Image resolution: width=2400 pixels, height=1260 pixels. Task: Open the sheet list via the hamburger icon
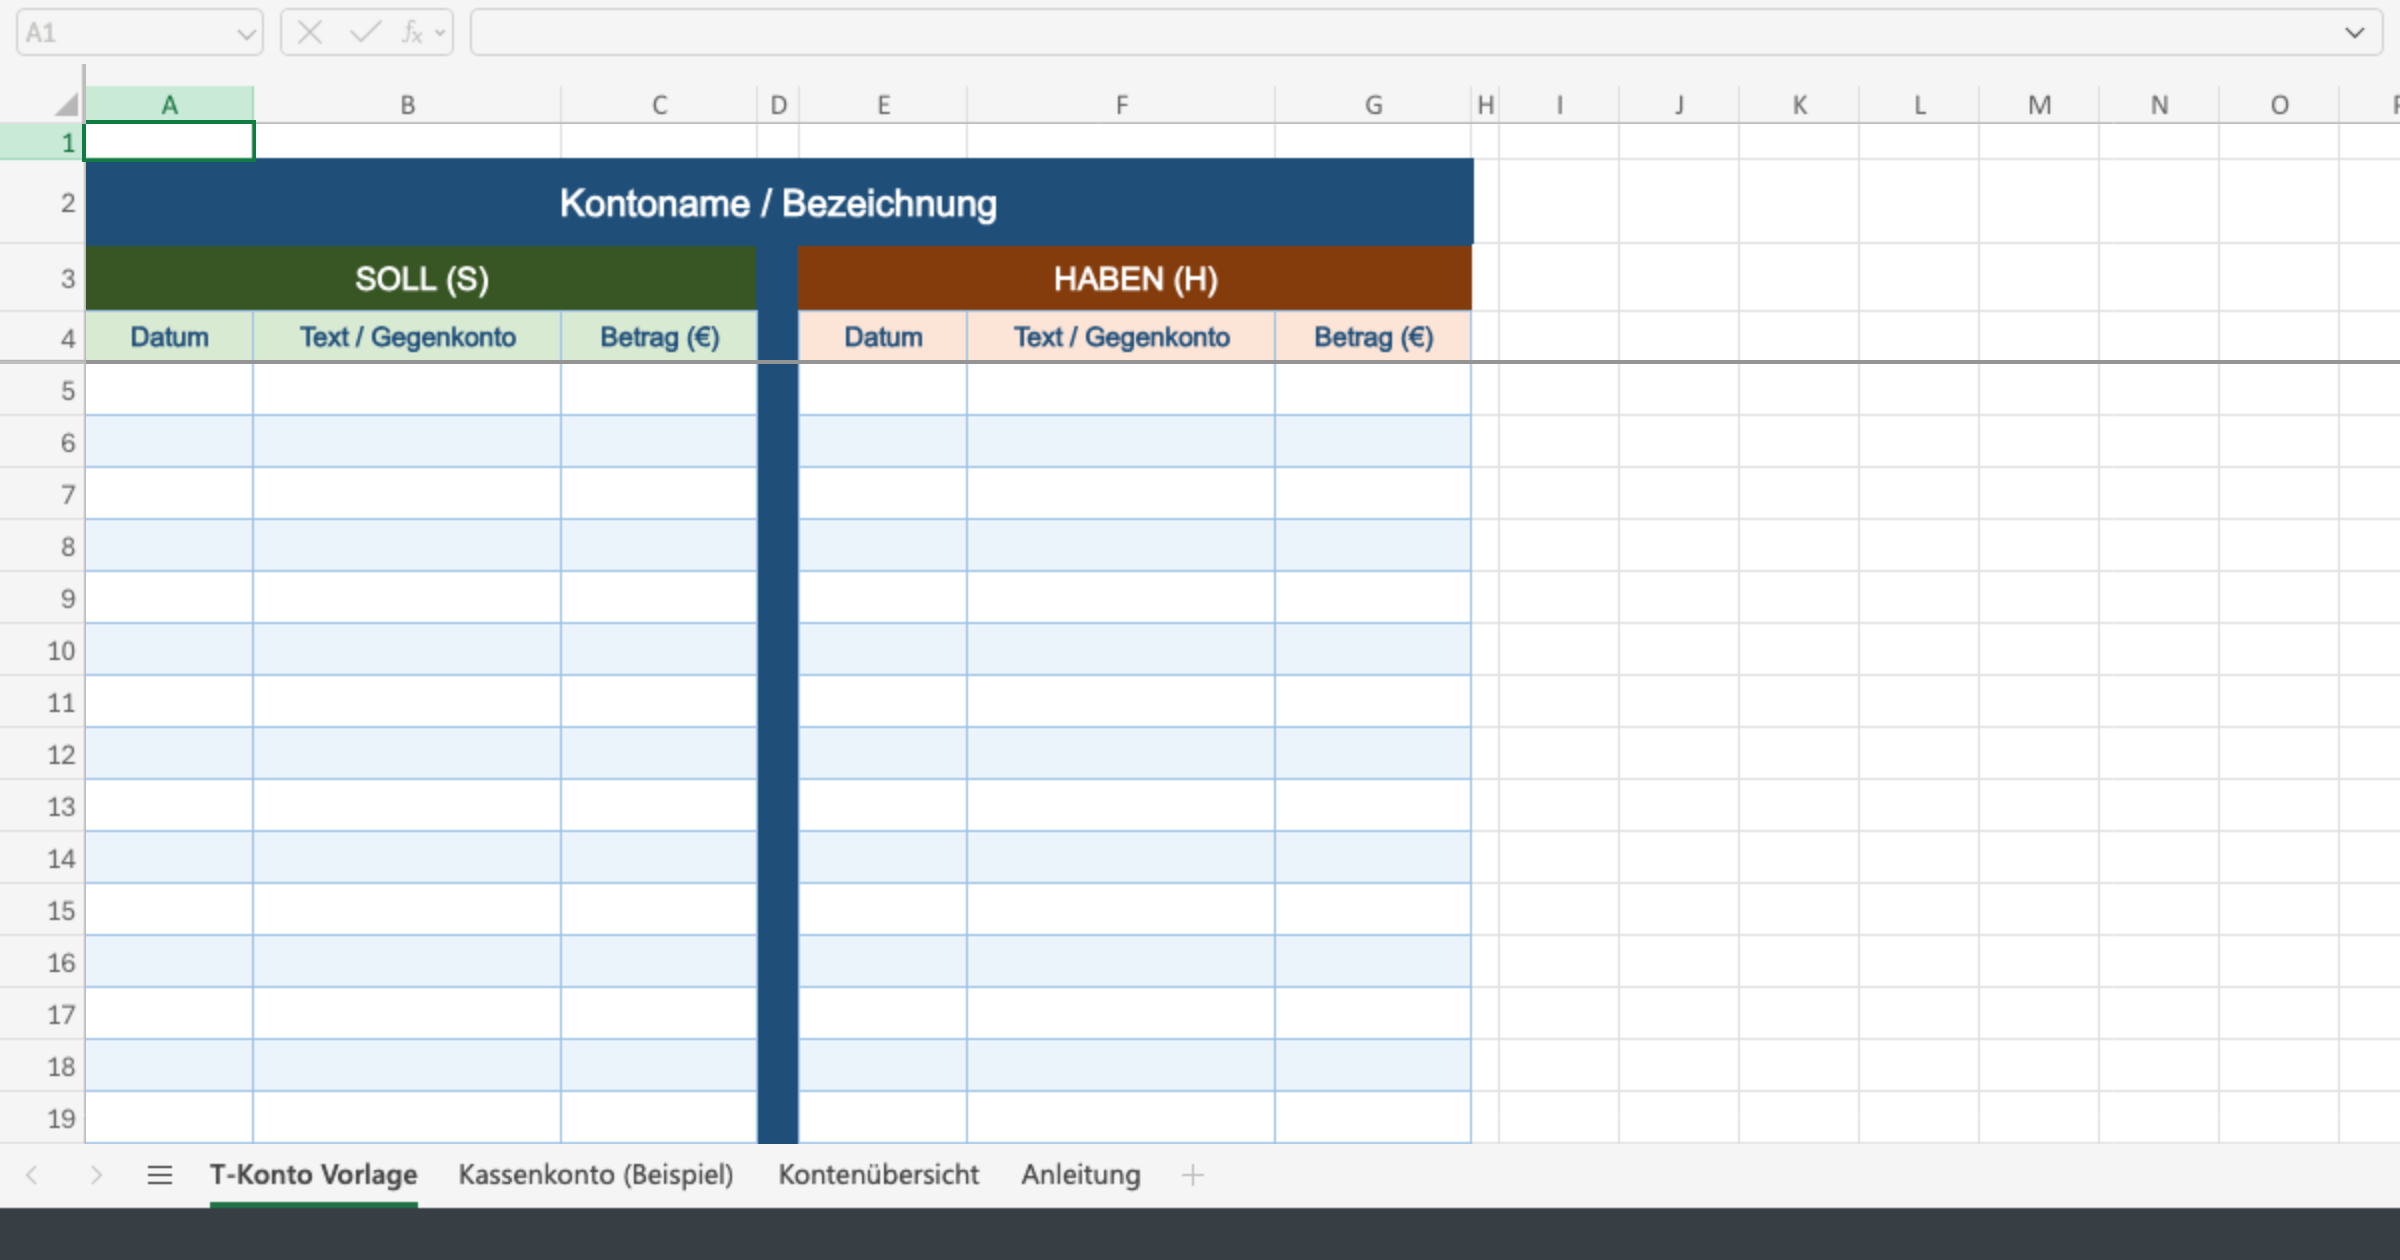pyautogui.click(x=160, y=1175)
